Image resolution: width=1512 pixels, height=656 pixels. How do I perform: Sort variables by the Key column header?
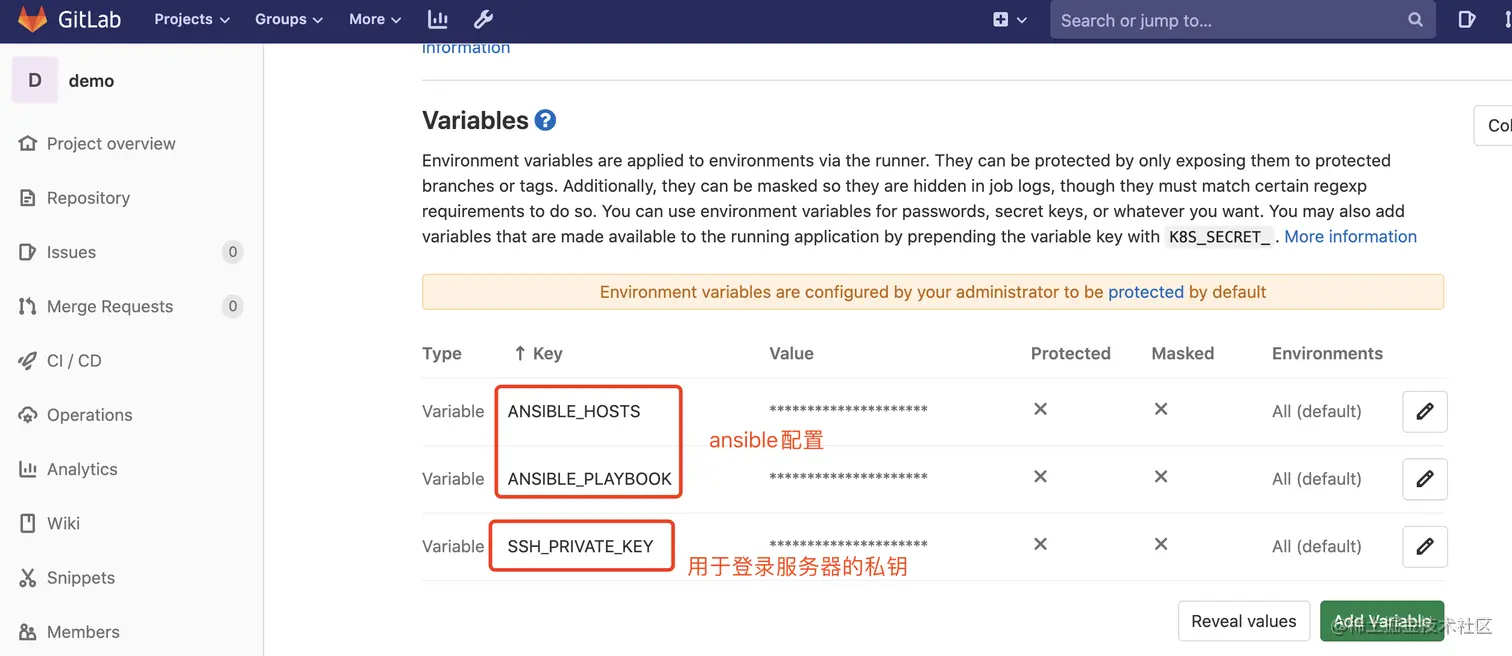click(x=547, y=353)
